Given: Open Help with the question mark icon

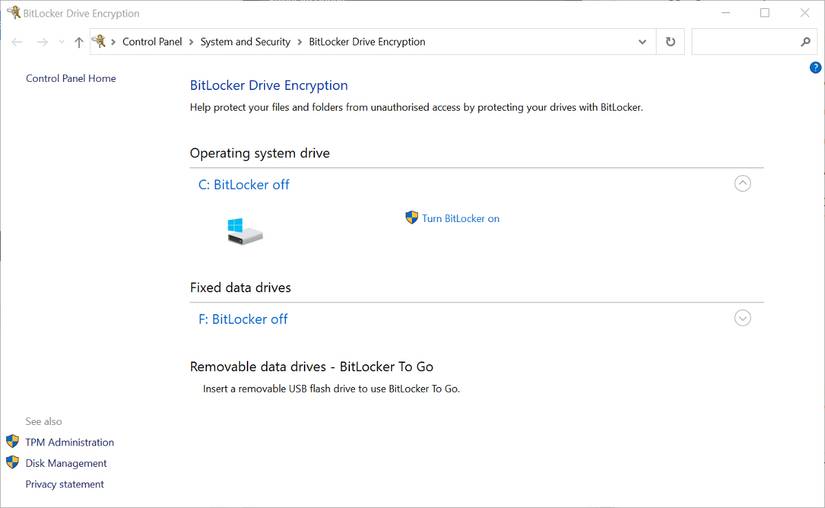Looking at the screenshot, I should click(815, 68).
